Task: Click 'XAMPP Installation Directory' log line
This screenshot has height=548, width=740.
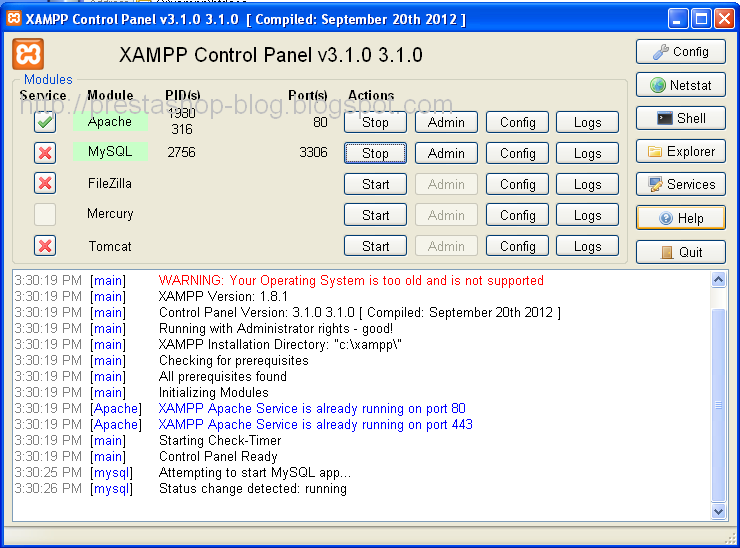Action: click(x=280, y=345)
